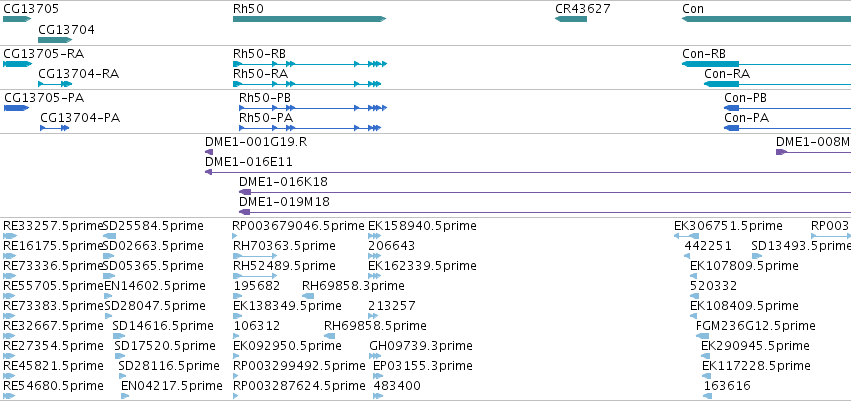Select the CG13705 gene glyph

click(x=17, y=19)
